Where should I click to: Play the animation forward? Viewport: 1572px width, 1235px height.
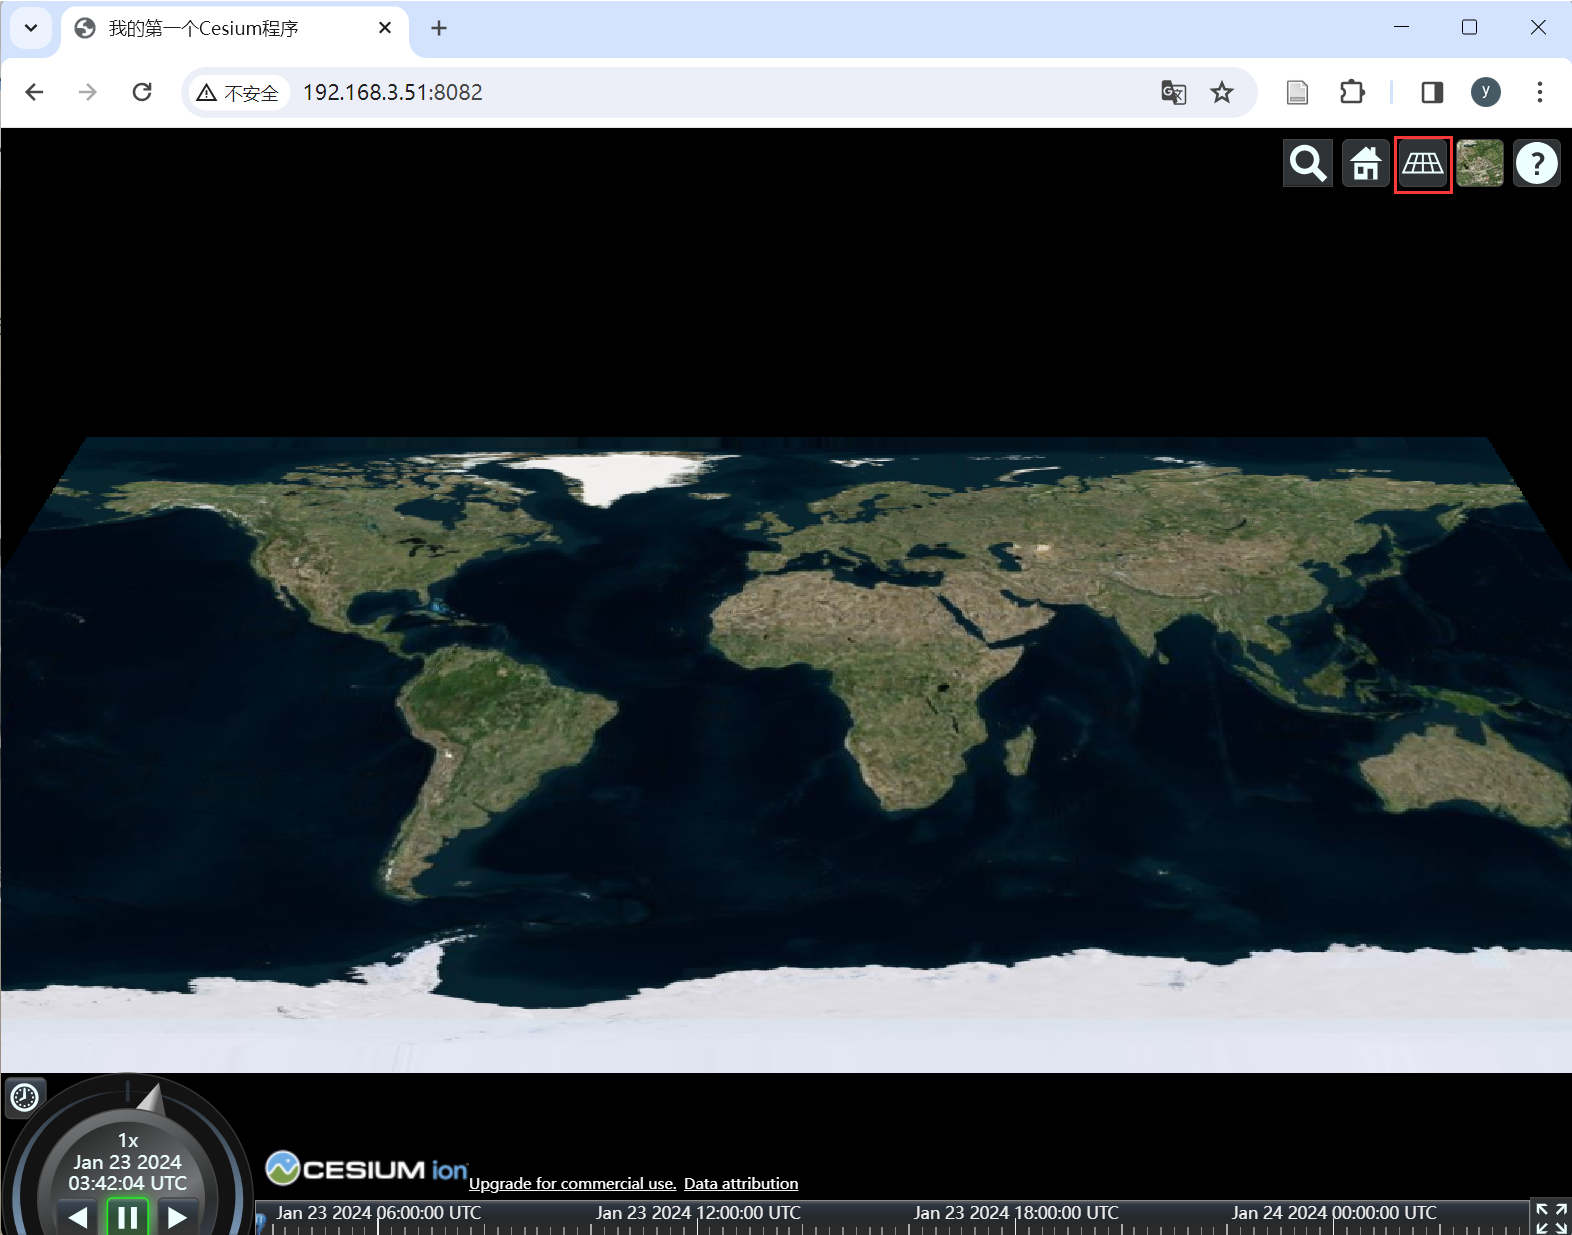point(177,1217)
